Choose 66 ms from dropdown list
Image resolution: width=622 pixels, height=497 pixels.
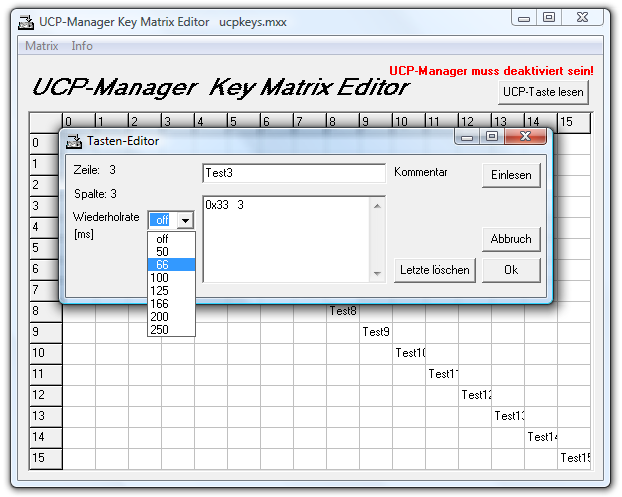(162, 265)
